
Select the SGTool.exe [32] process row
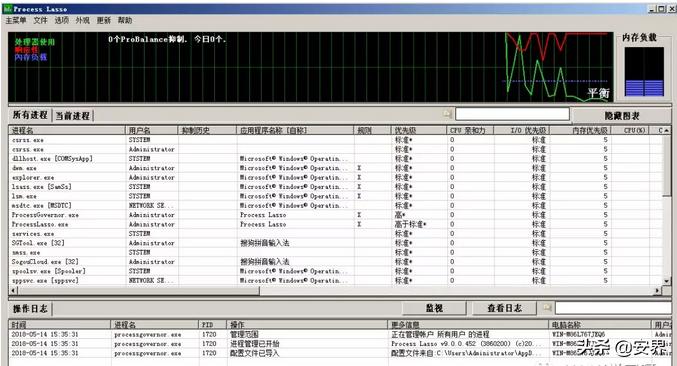coord(335,243)
